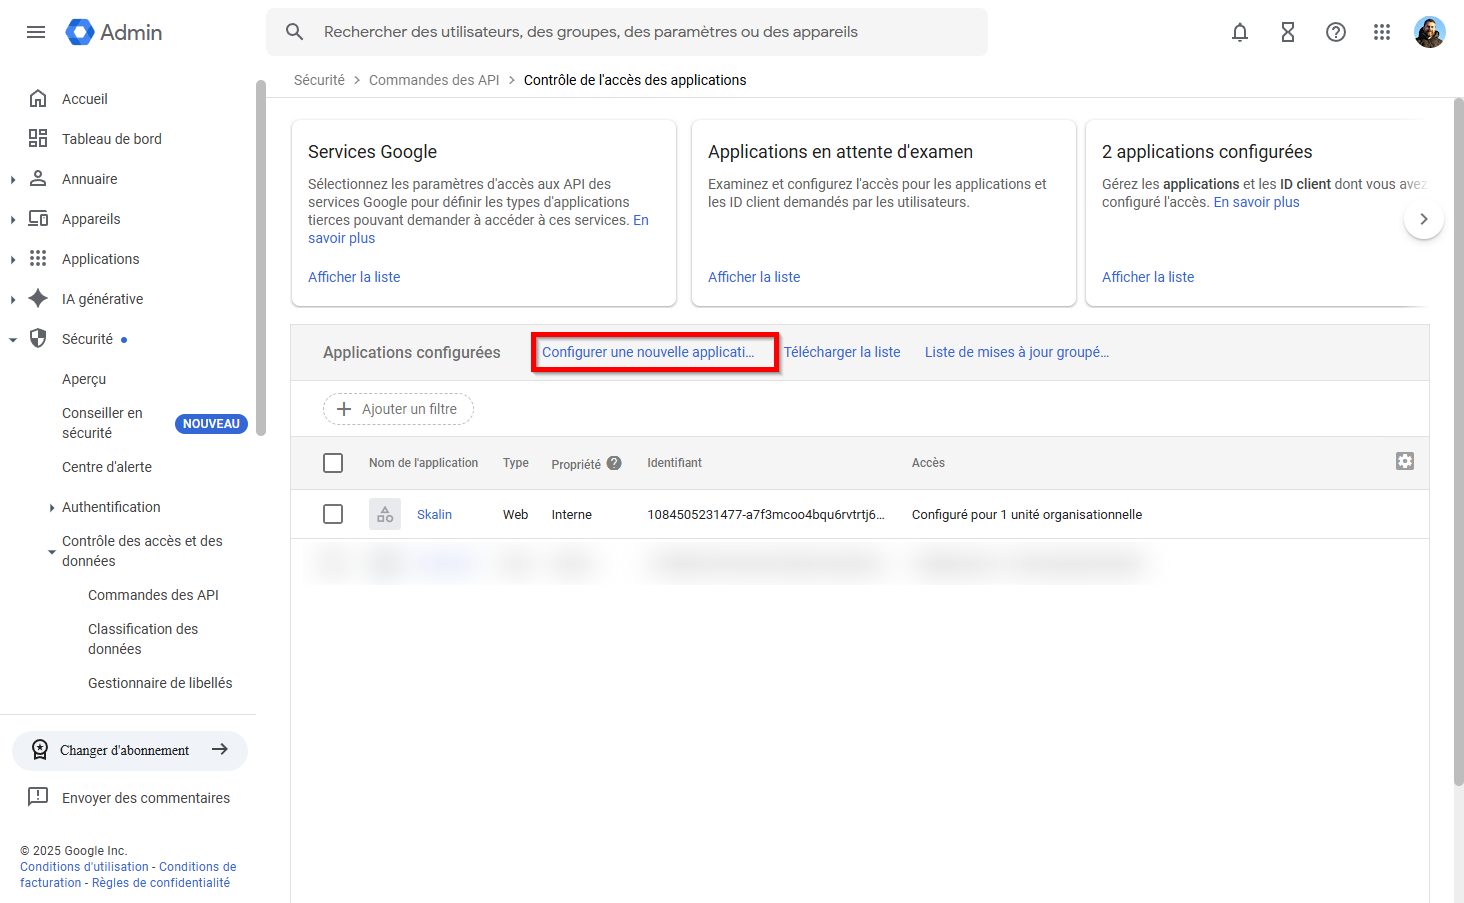The width and height of the screenshot is (1464, 903).
Task: Open Commandes des API in the sidebar
Action: pos(153,594)
